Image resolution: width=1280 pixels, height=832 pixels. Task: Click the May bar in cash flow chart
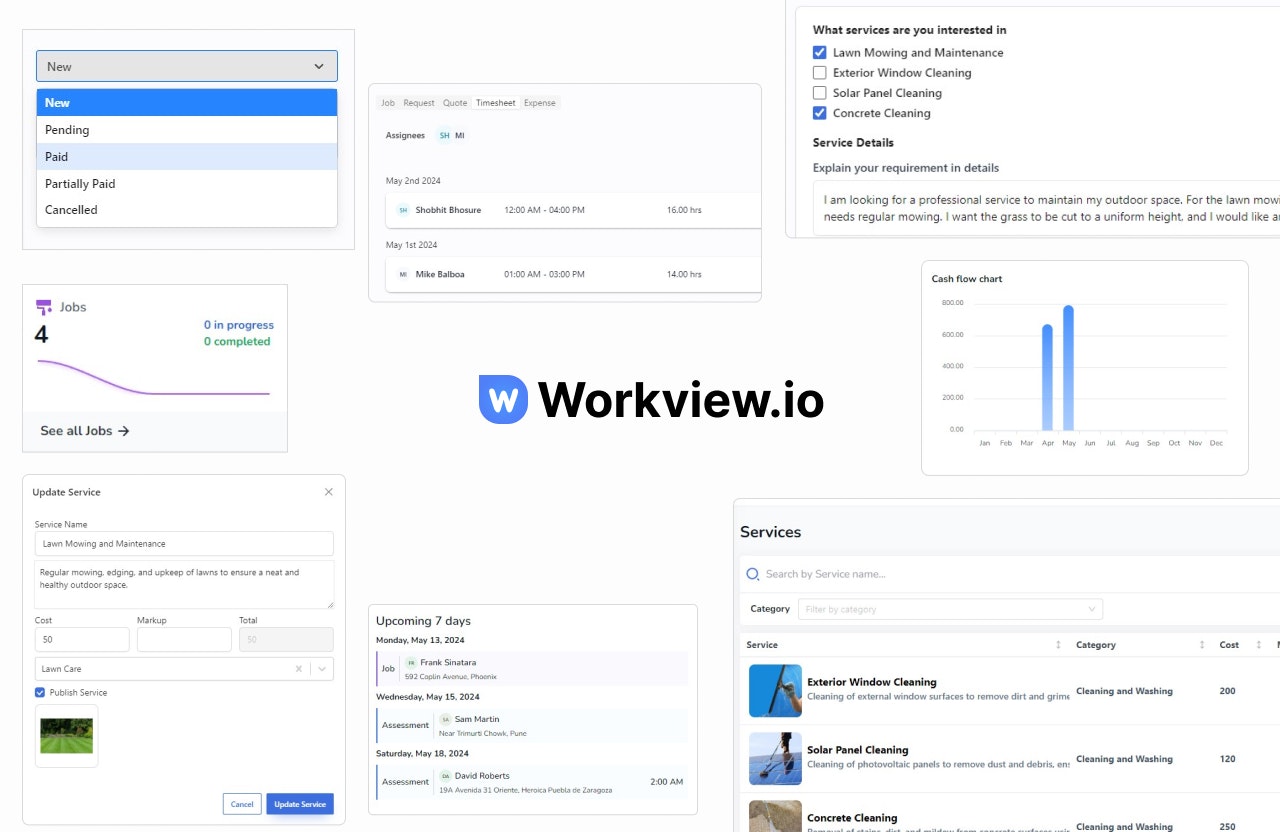coord(1068,368)
